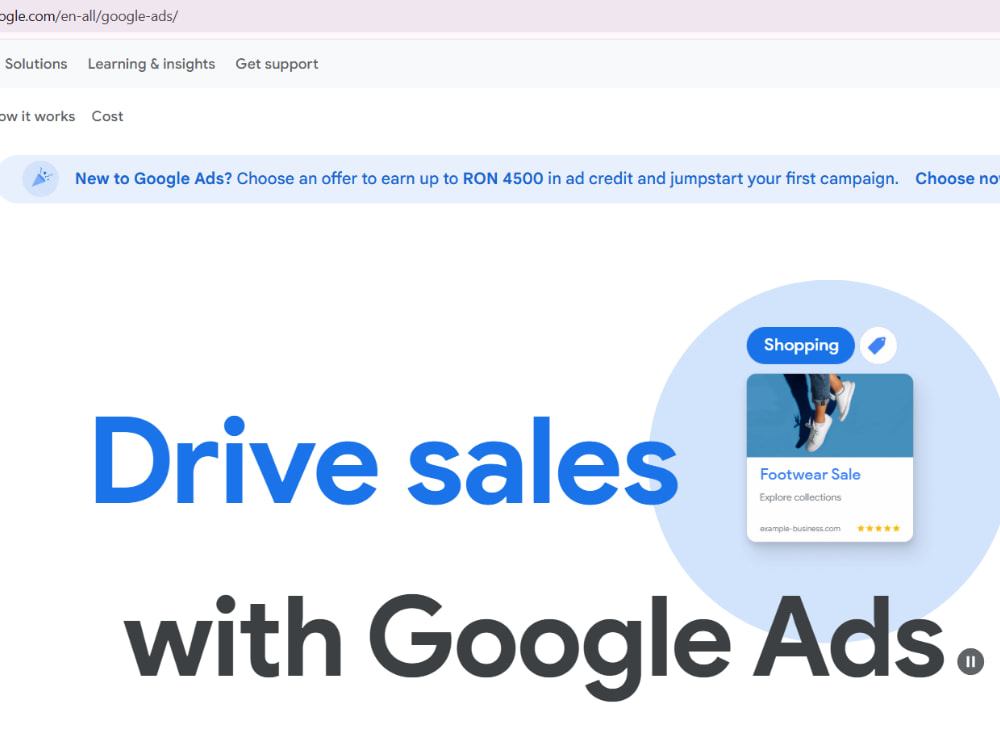Open the Get support menu

[277, 64]
